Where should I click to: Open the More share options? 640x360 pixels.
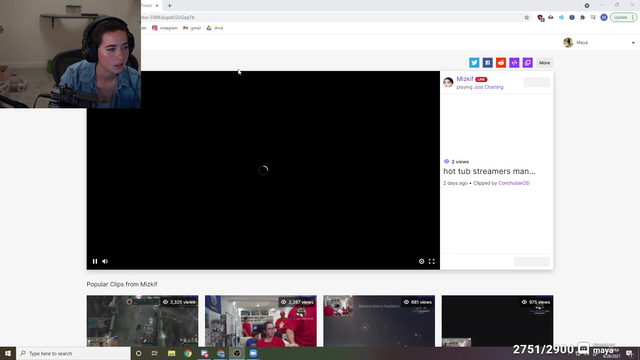(544, 63)
